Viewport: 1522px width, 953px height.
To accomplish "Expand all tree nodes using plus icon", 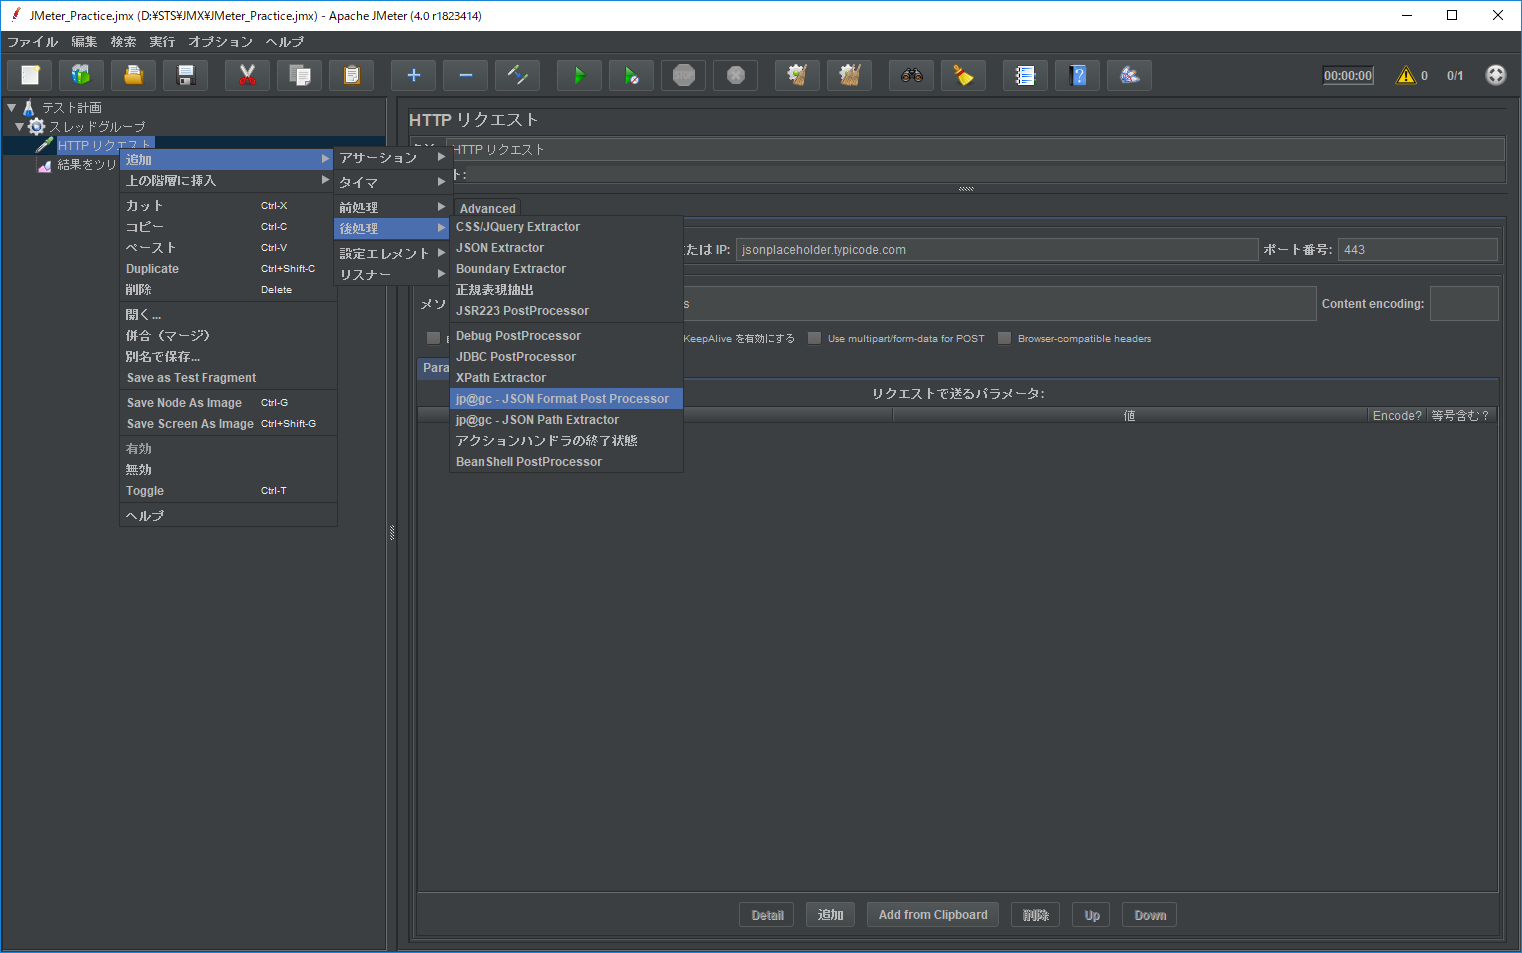I will (x=413, y=75).
